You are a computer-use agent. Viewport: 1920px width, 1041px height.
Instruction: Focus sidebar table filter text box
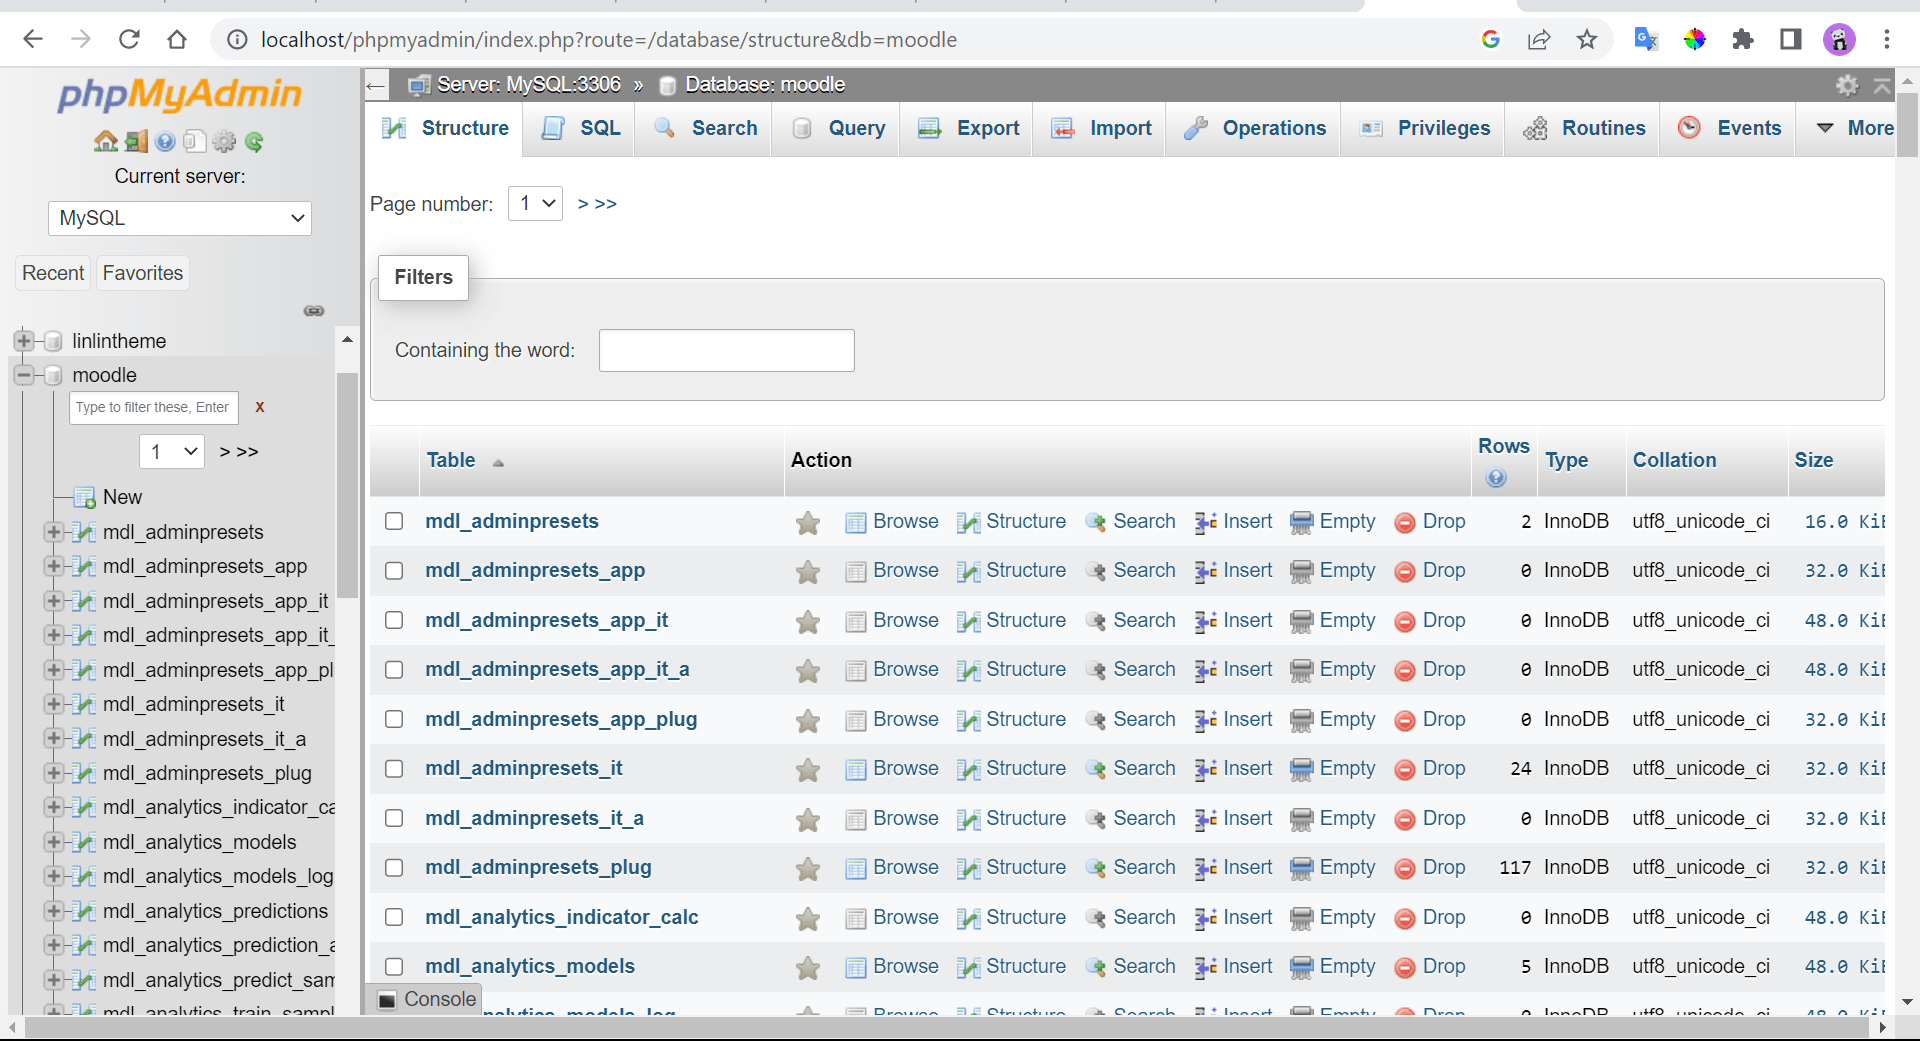(154, 407)
